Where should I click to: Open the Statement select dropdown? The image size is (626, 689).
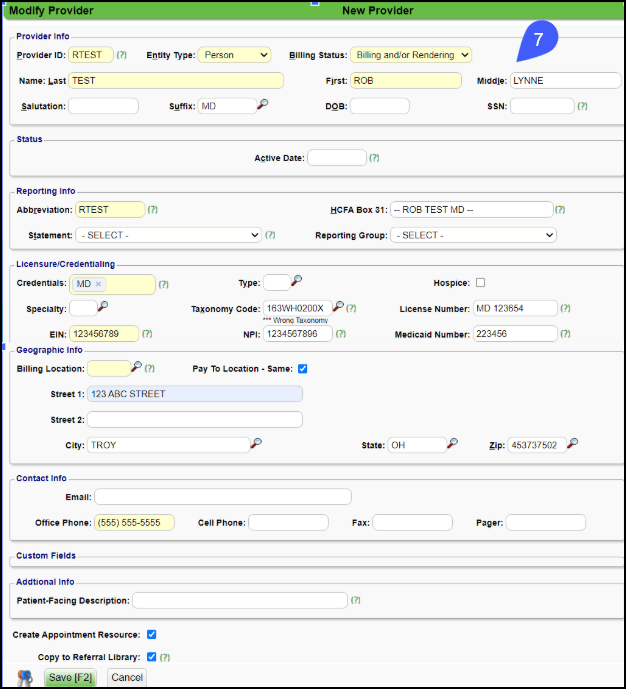click(168, 235)
